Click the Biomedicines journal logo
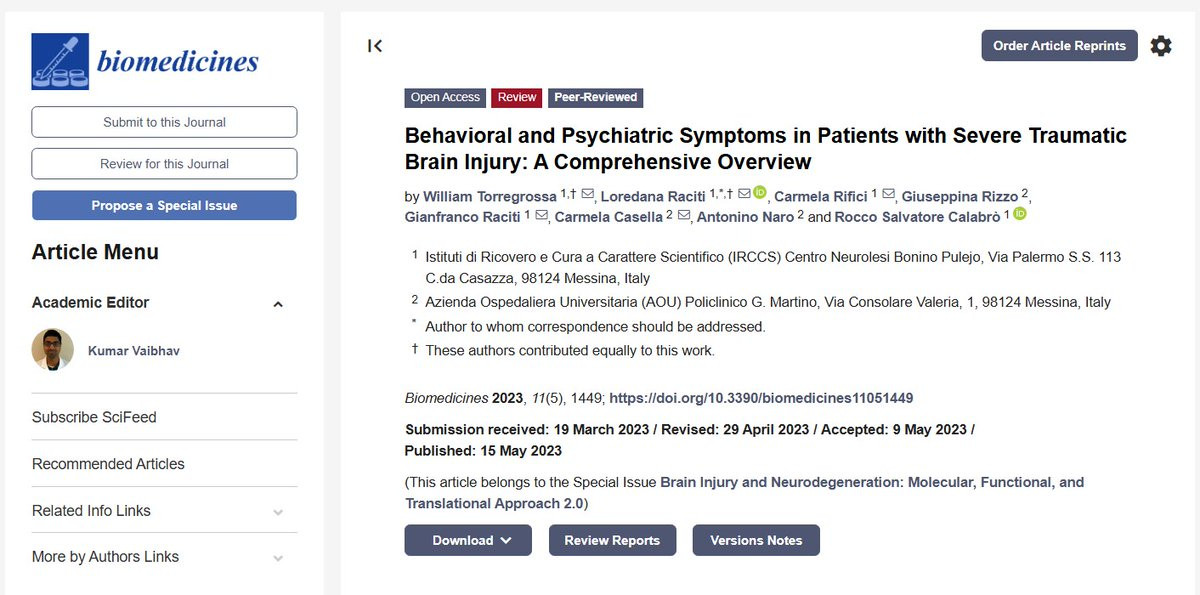 (x=145, y=61)
